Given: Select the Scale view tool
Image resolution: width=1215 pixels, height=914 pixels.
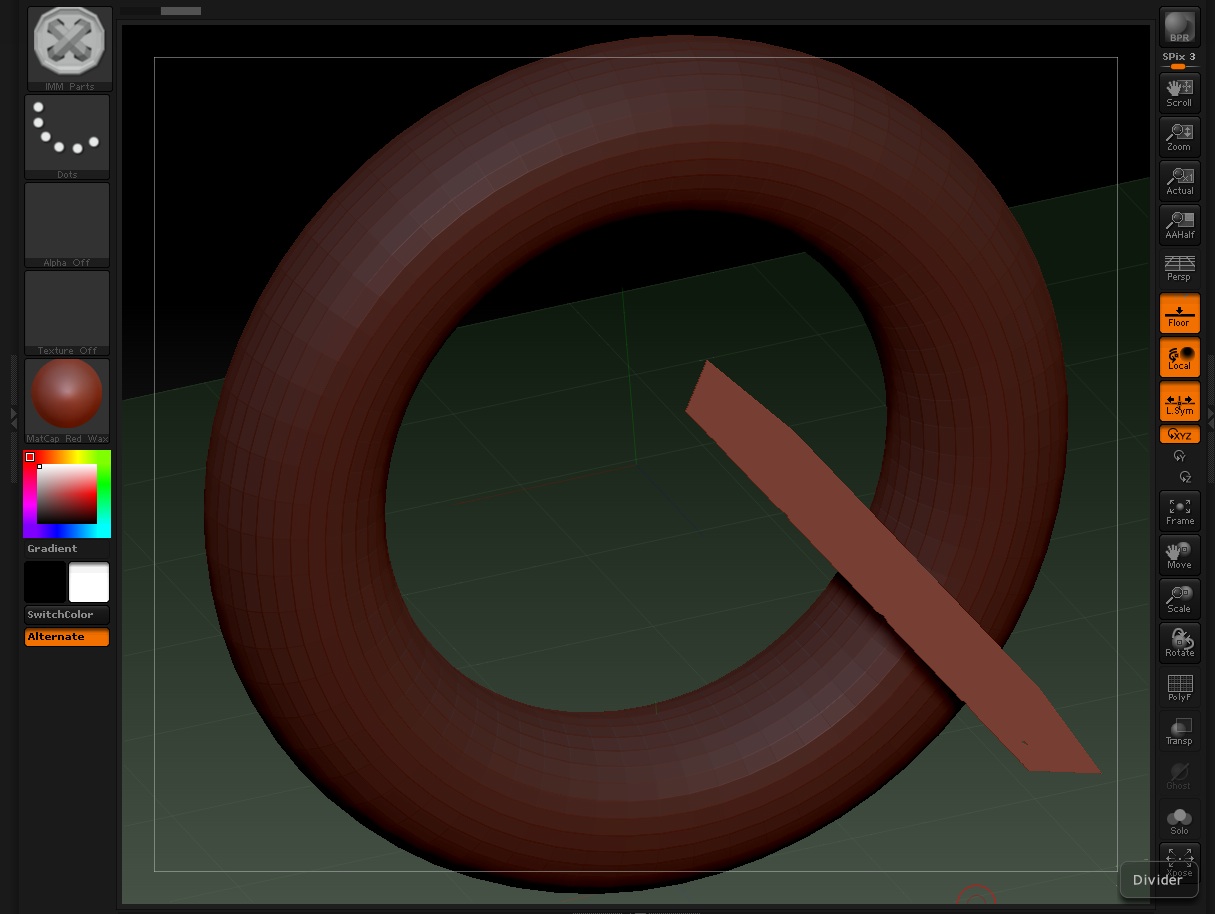Looking at the screenshot, I should [x=1180, y=598].
